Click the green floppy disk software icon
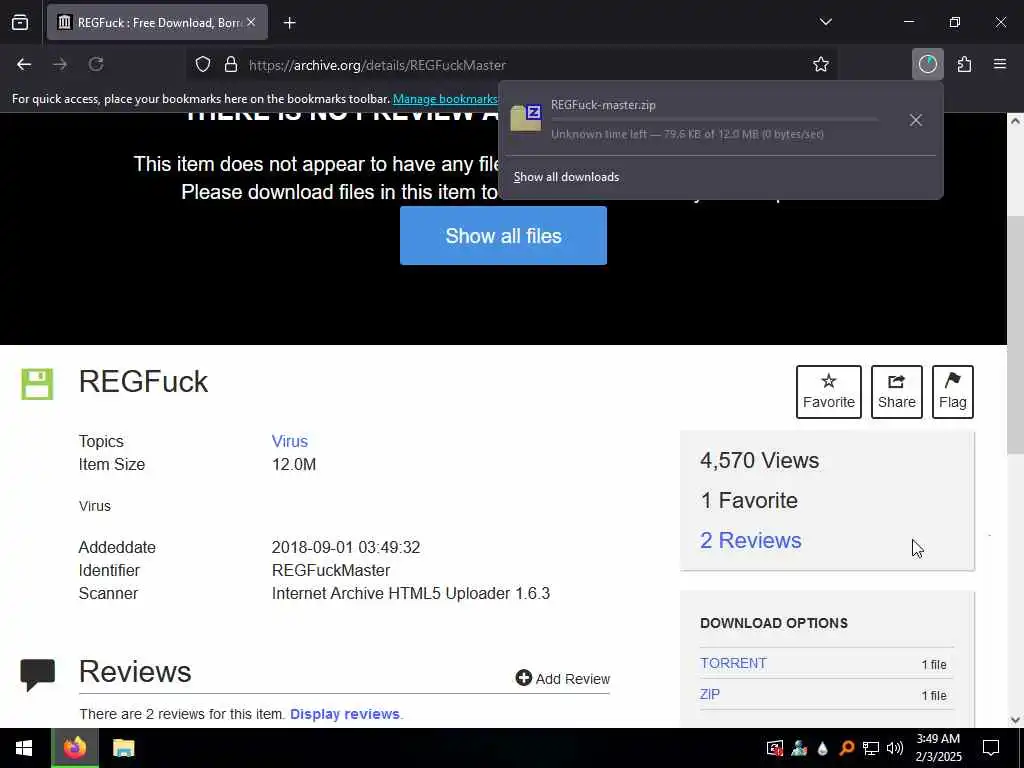The height and width of the screenshot is (768, 1024). pyautogui.click(x=37, y=384)
